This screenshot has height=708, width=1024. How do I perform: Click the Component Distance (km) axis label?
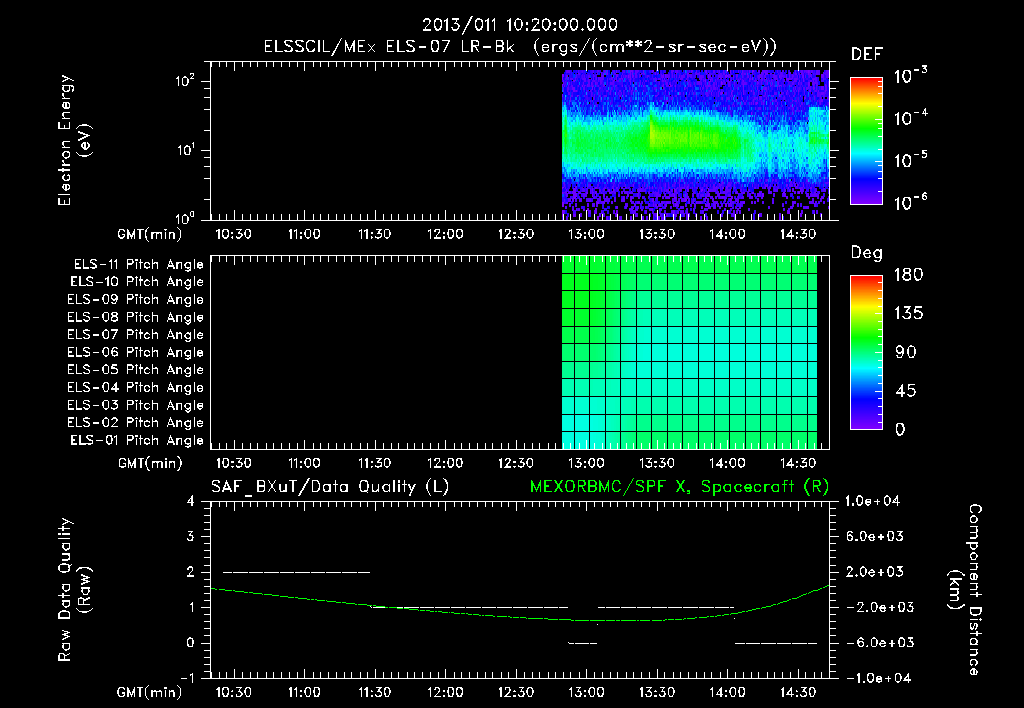click(x=965, y=589)
